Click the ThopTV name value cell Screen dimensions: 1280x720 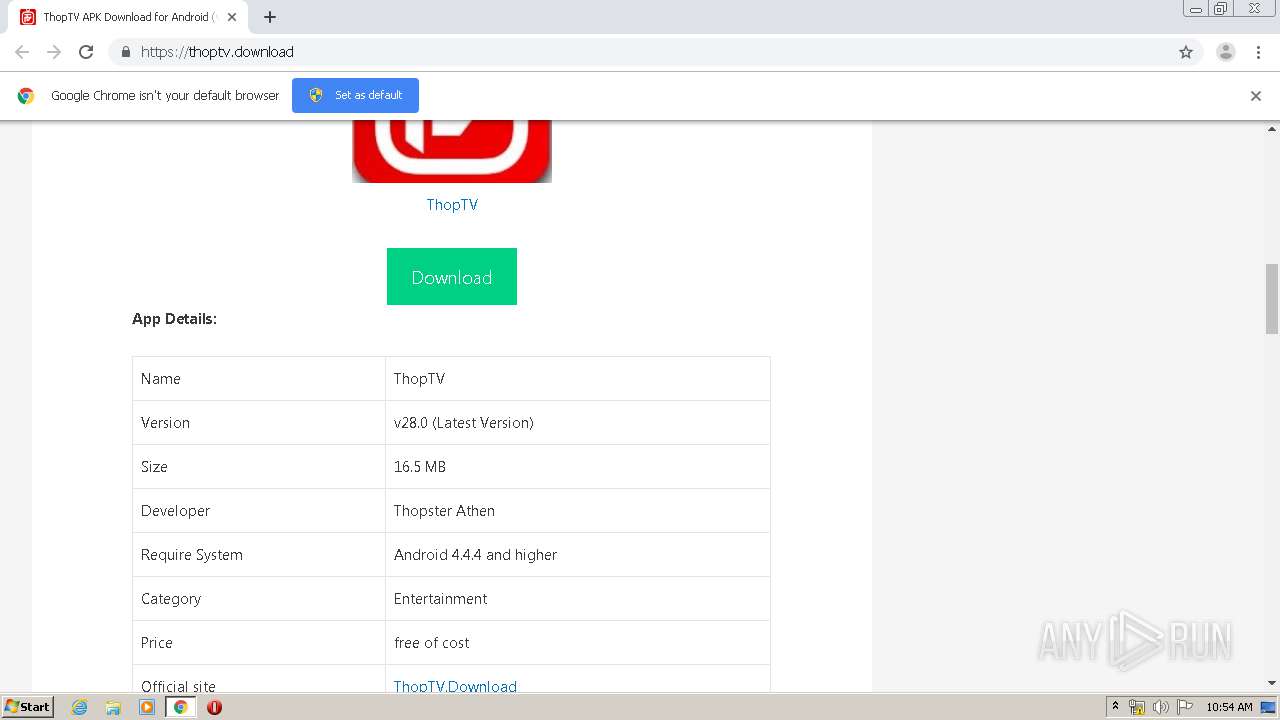[x=578, y=379]
